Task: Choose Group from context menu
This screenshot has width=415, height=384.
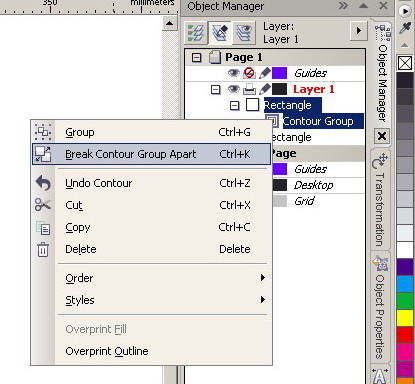Action: (x=151, y=132)
